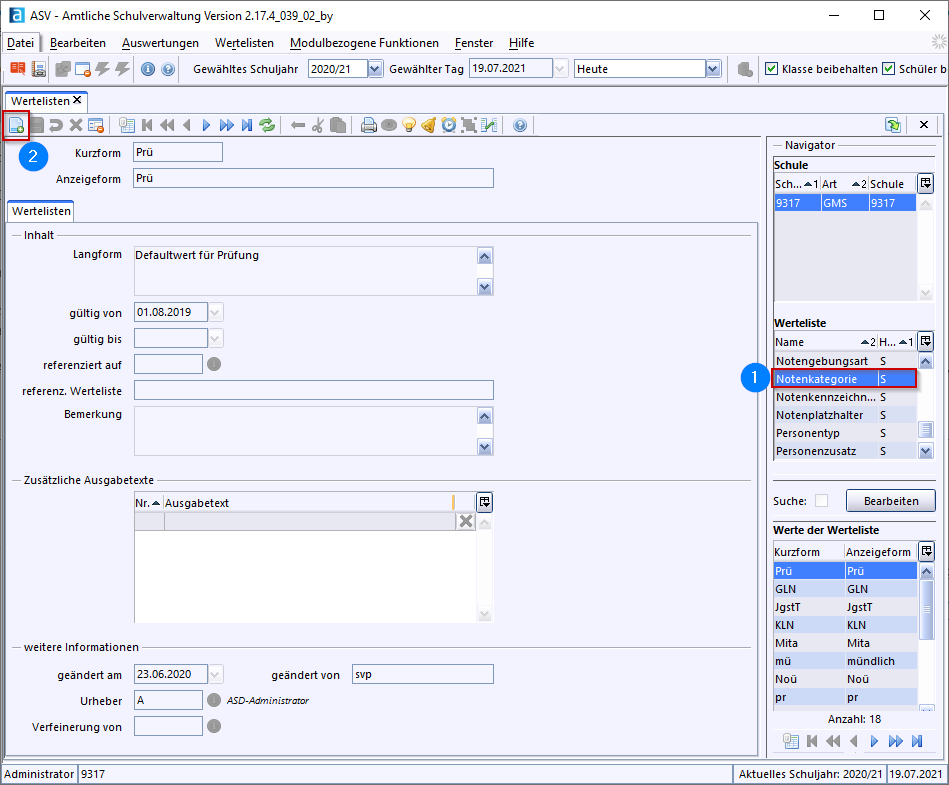The width and height of the screenshot is (949, 785).
Task: Jump to last record in main toolbar
Action: click(x=247, y=125)
